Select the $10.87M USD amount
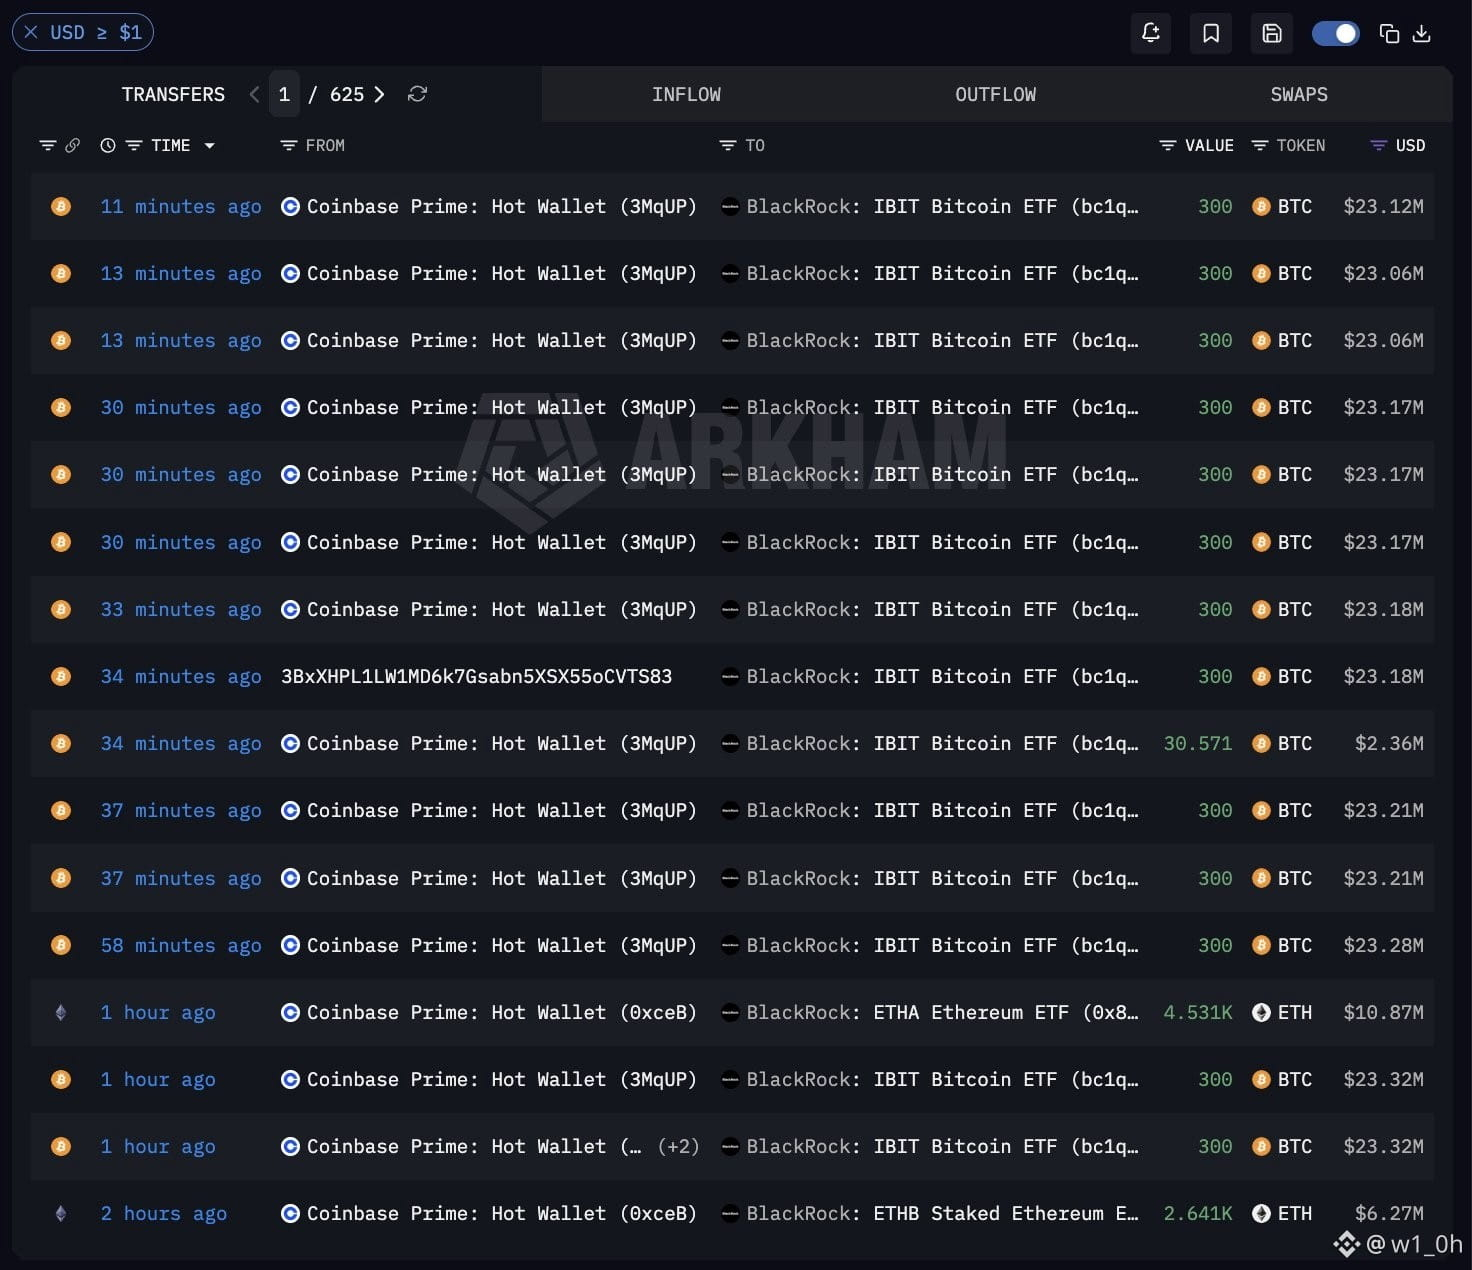The height and width of the screenshot is (1270, 1472). [x=1383, y=1013]
